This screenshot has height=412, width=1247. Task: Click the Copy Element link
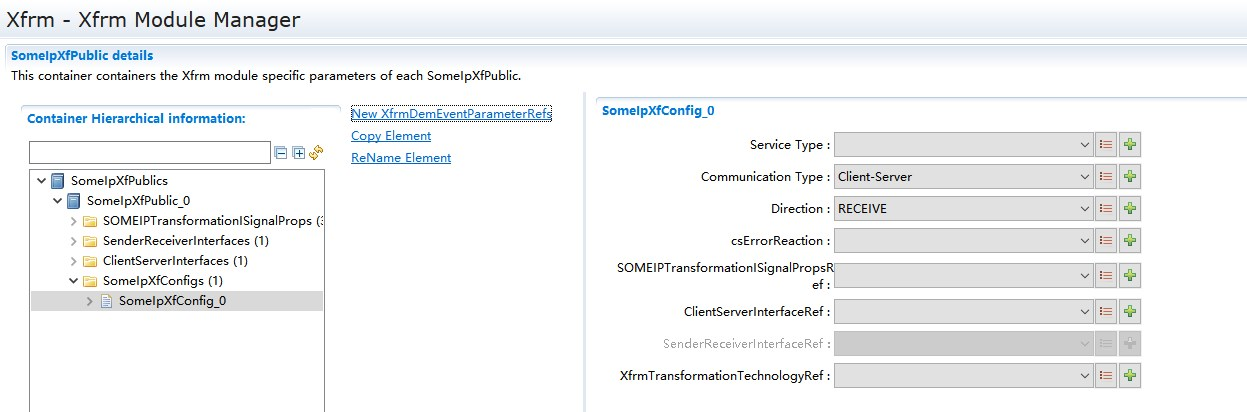click(391, 136)
